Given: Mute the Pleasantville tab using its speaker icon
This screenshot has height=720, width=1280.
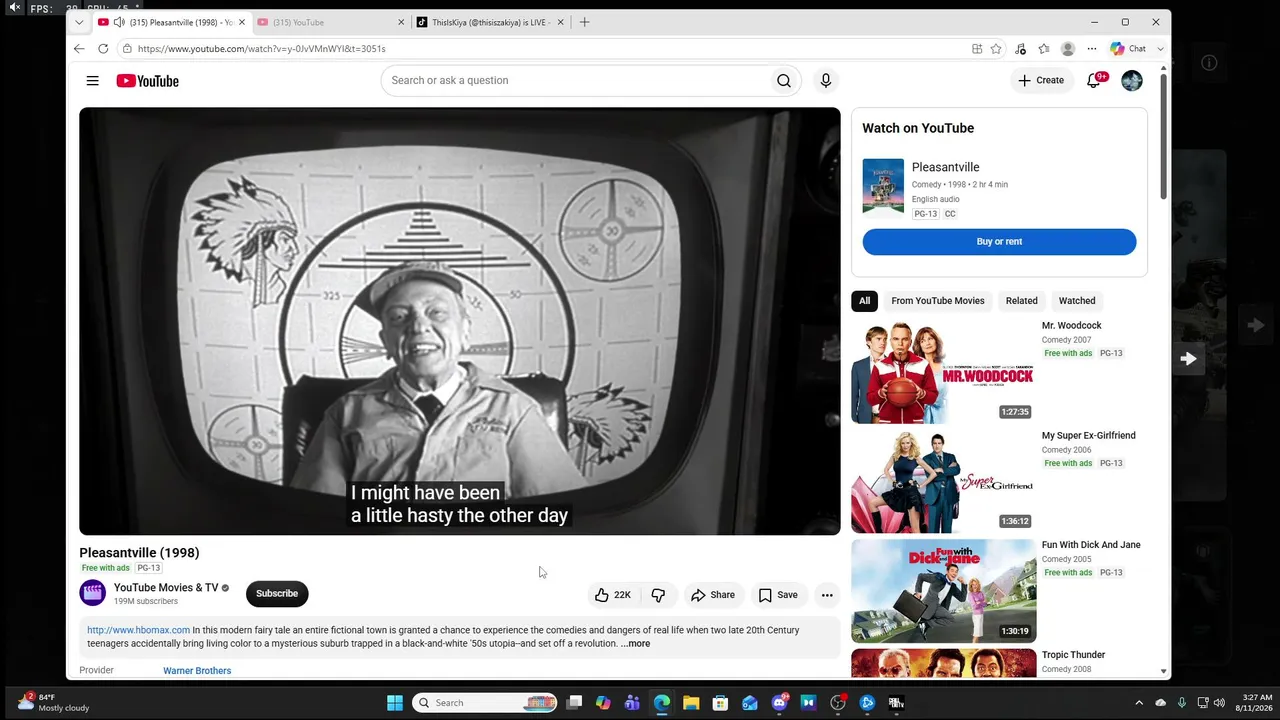Looking at the screenshot, I should (119, 22).
